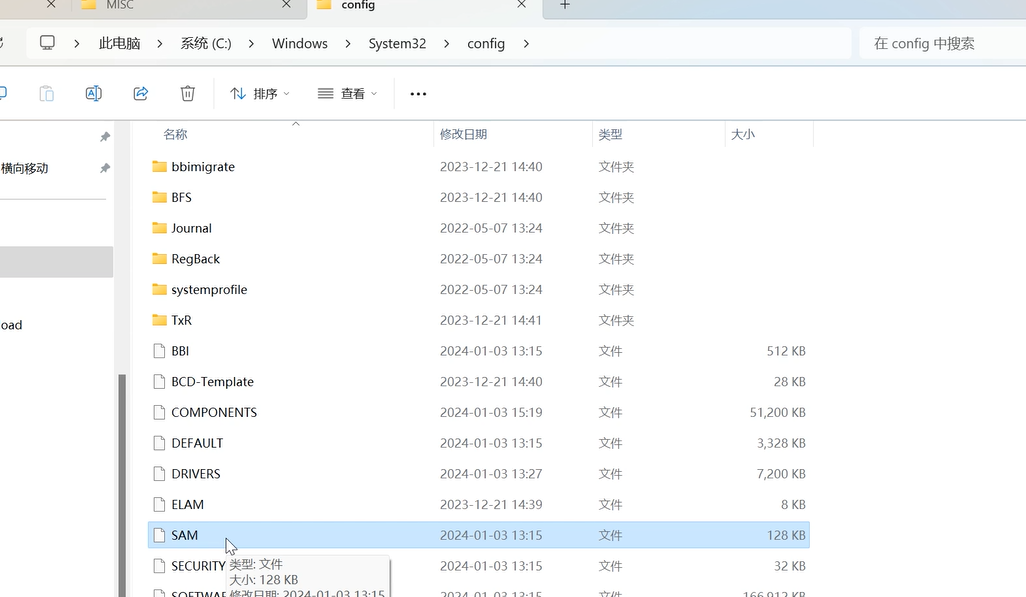Open the 排序 (Sort) dropdown
The width and height of the screenshot is (1026, 597).
259,93
